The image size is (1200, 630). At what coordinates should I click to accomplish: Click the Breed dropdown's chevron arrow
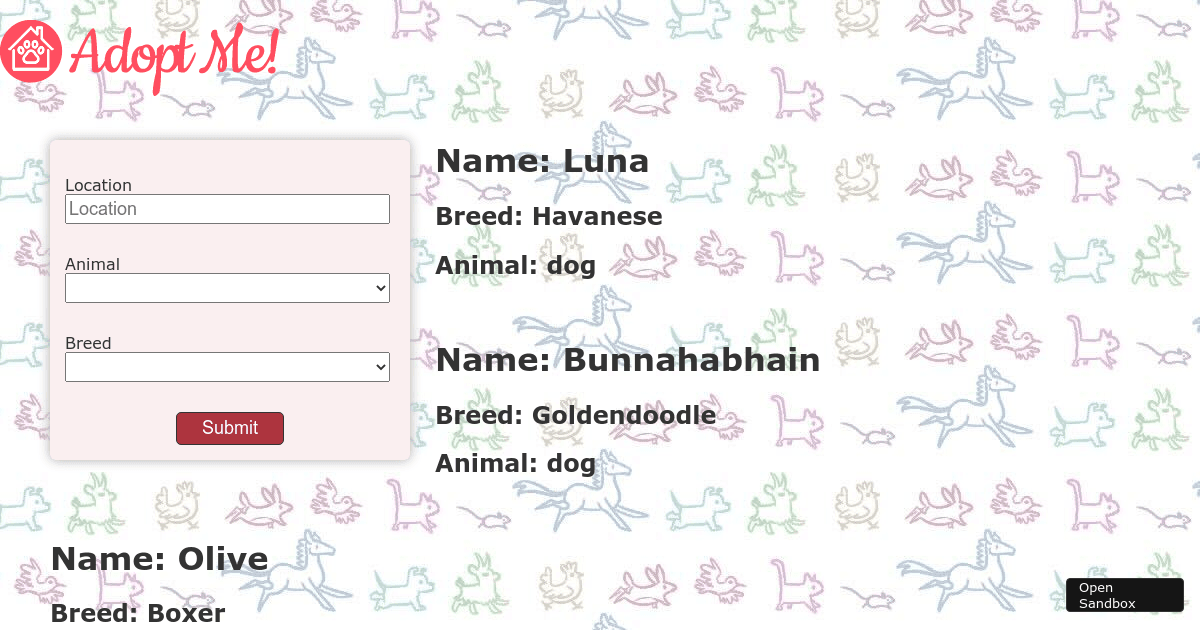[380, 367]
